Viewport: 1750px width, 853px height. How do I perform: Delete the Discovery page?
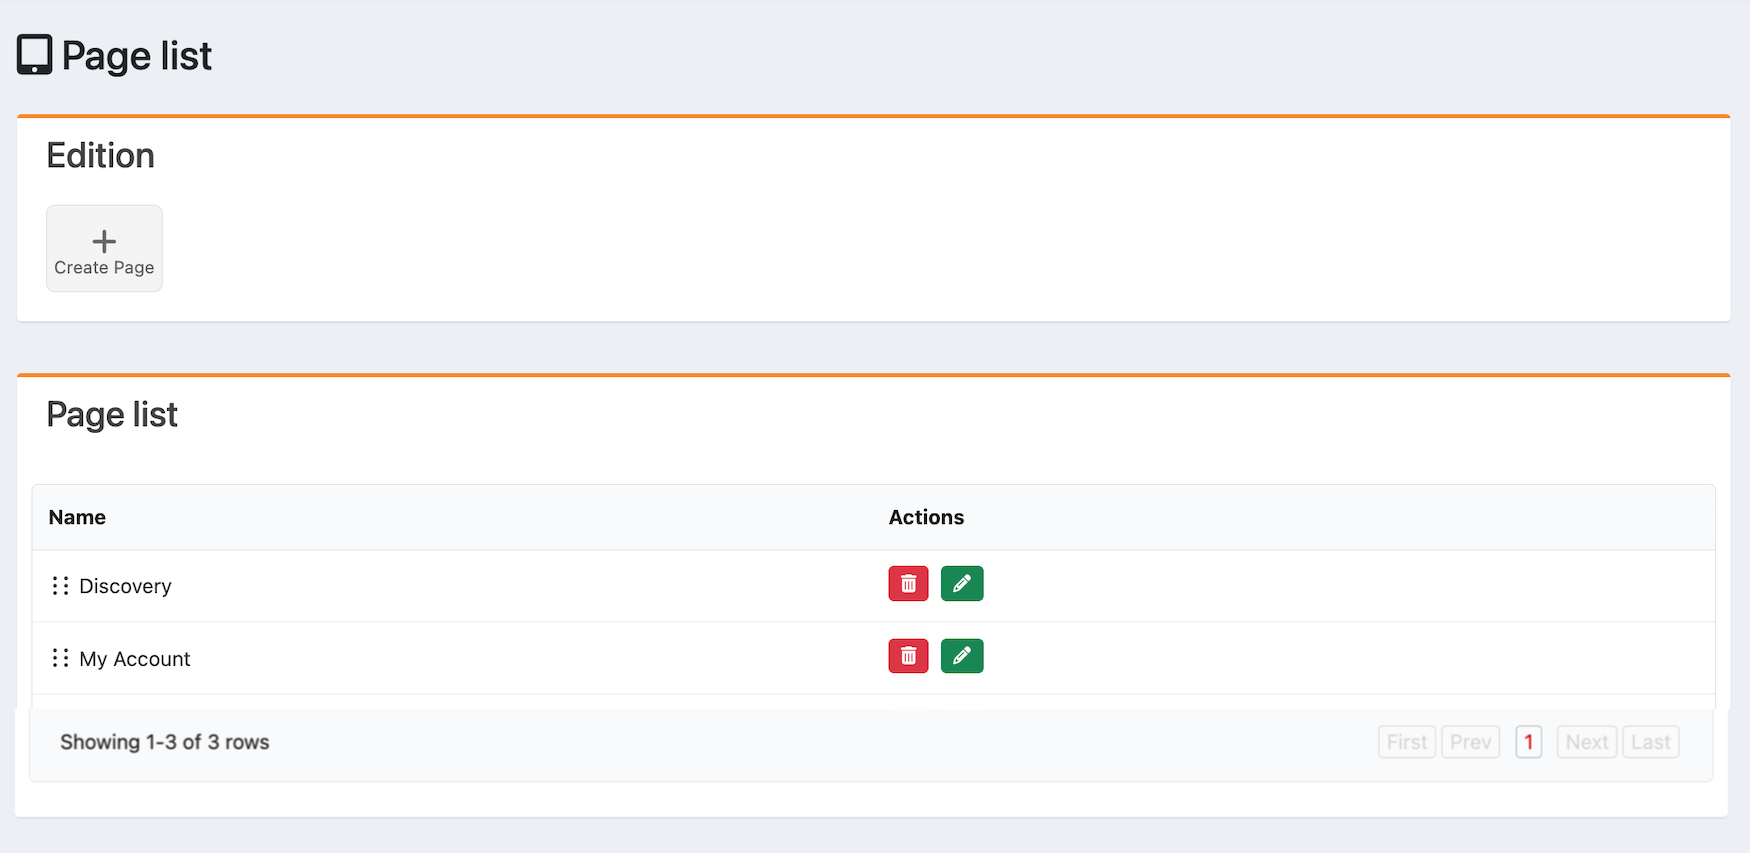[x=908, y=583]
